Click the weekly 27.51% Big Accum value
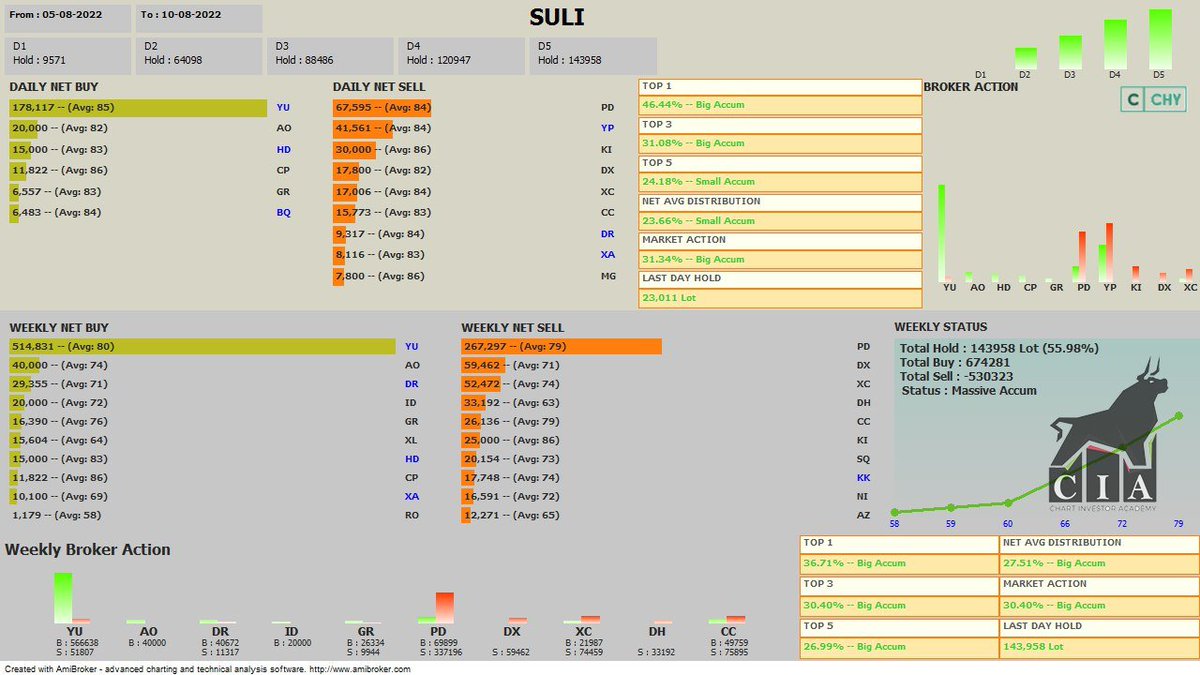 (1098, 564)
